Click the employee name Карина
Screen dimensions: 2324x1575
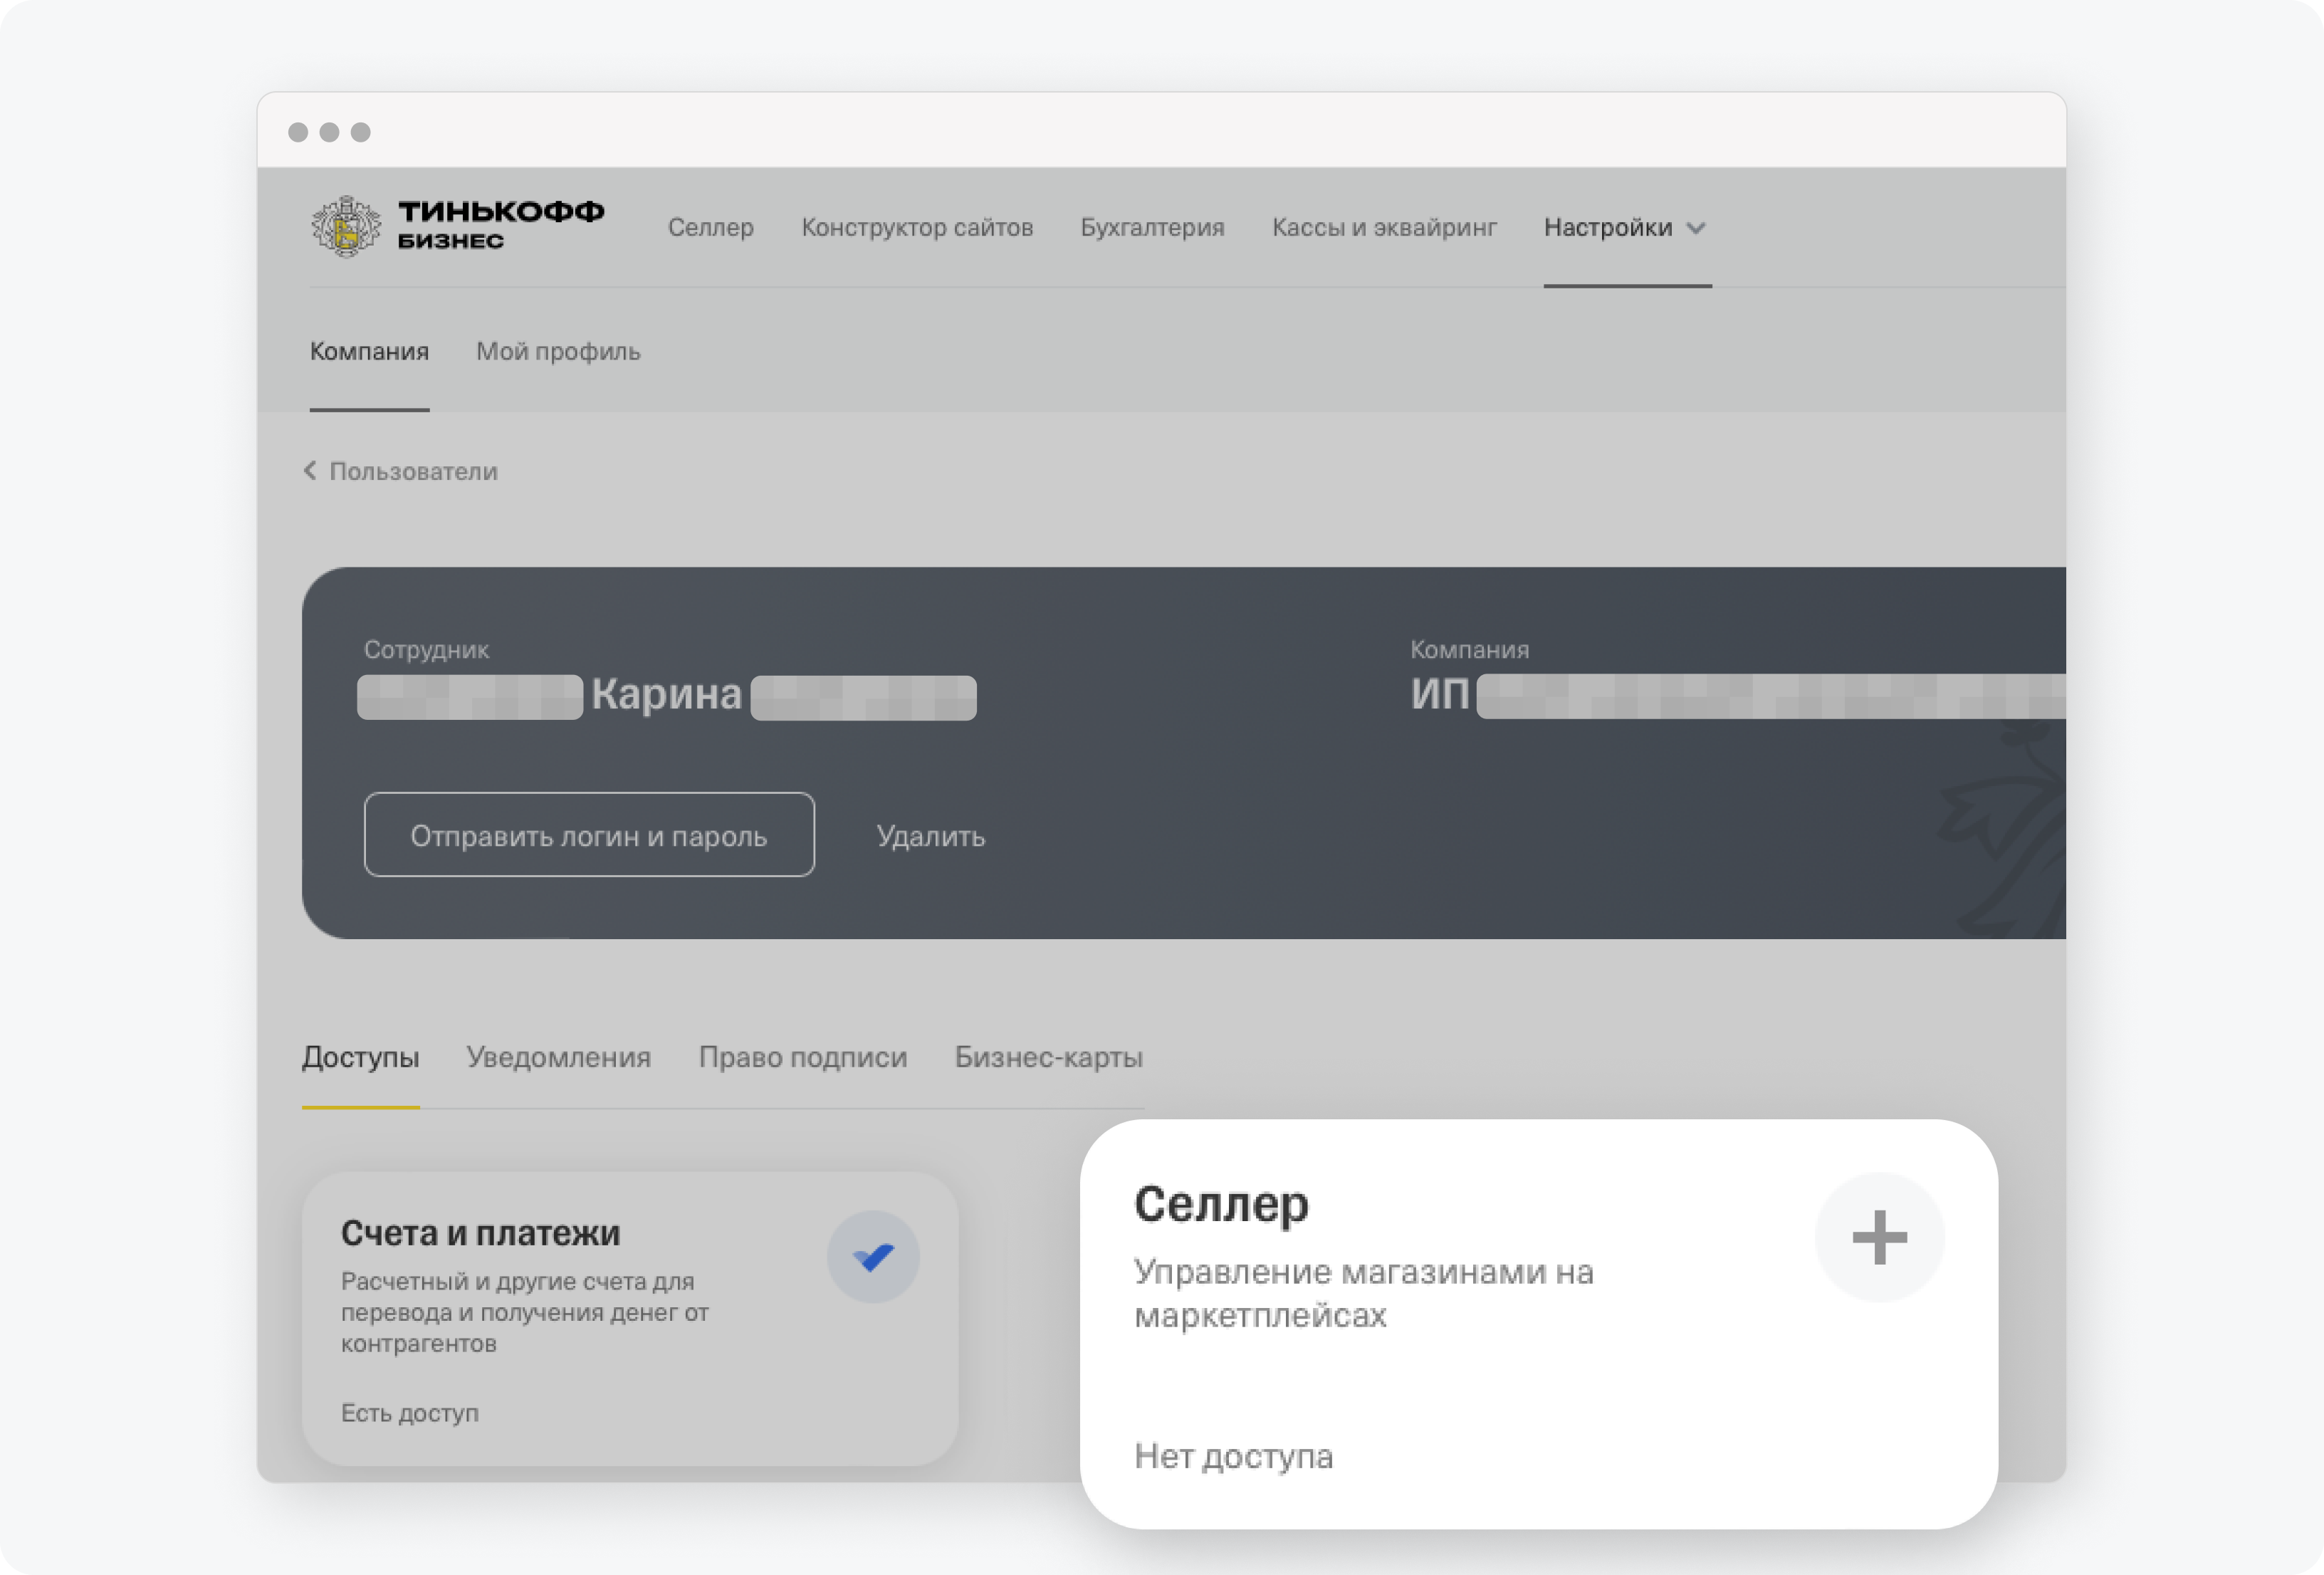tap(666, 695)
